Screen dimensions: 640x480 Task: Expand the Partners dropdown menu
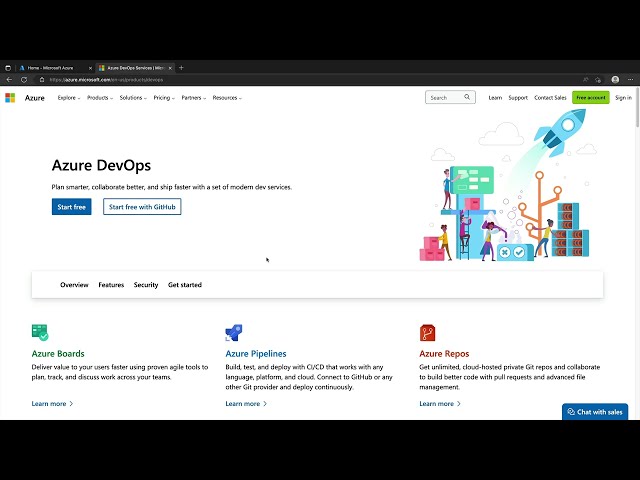[x=193, y=98]
